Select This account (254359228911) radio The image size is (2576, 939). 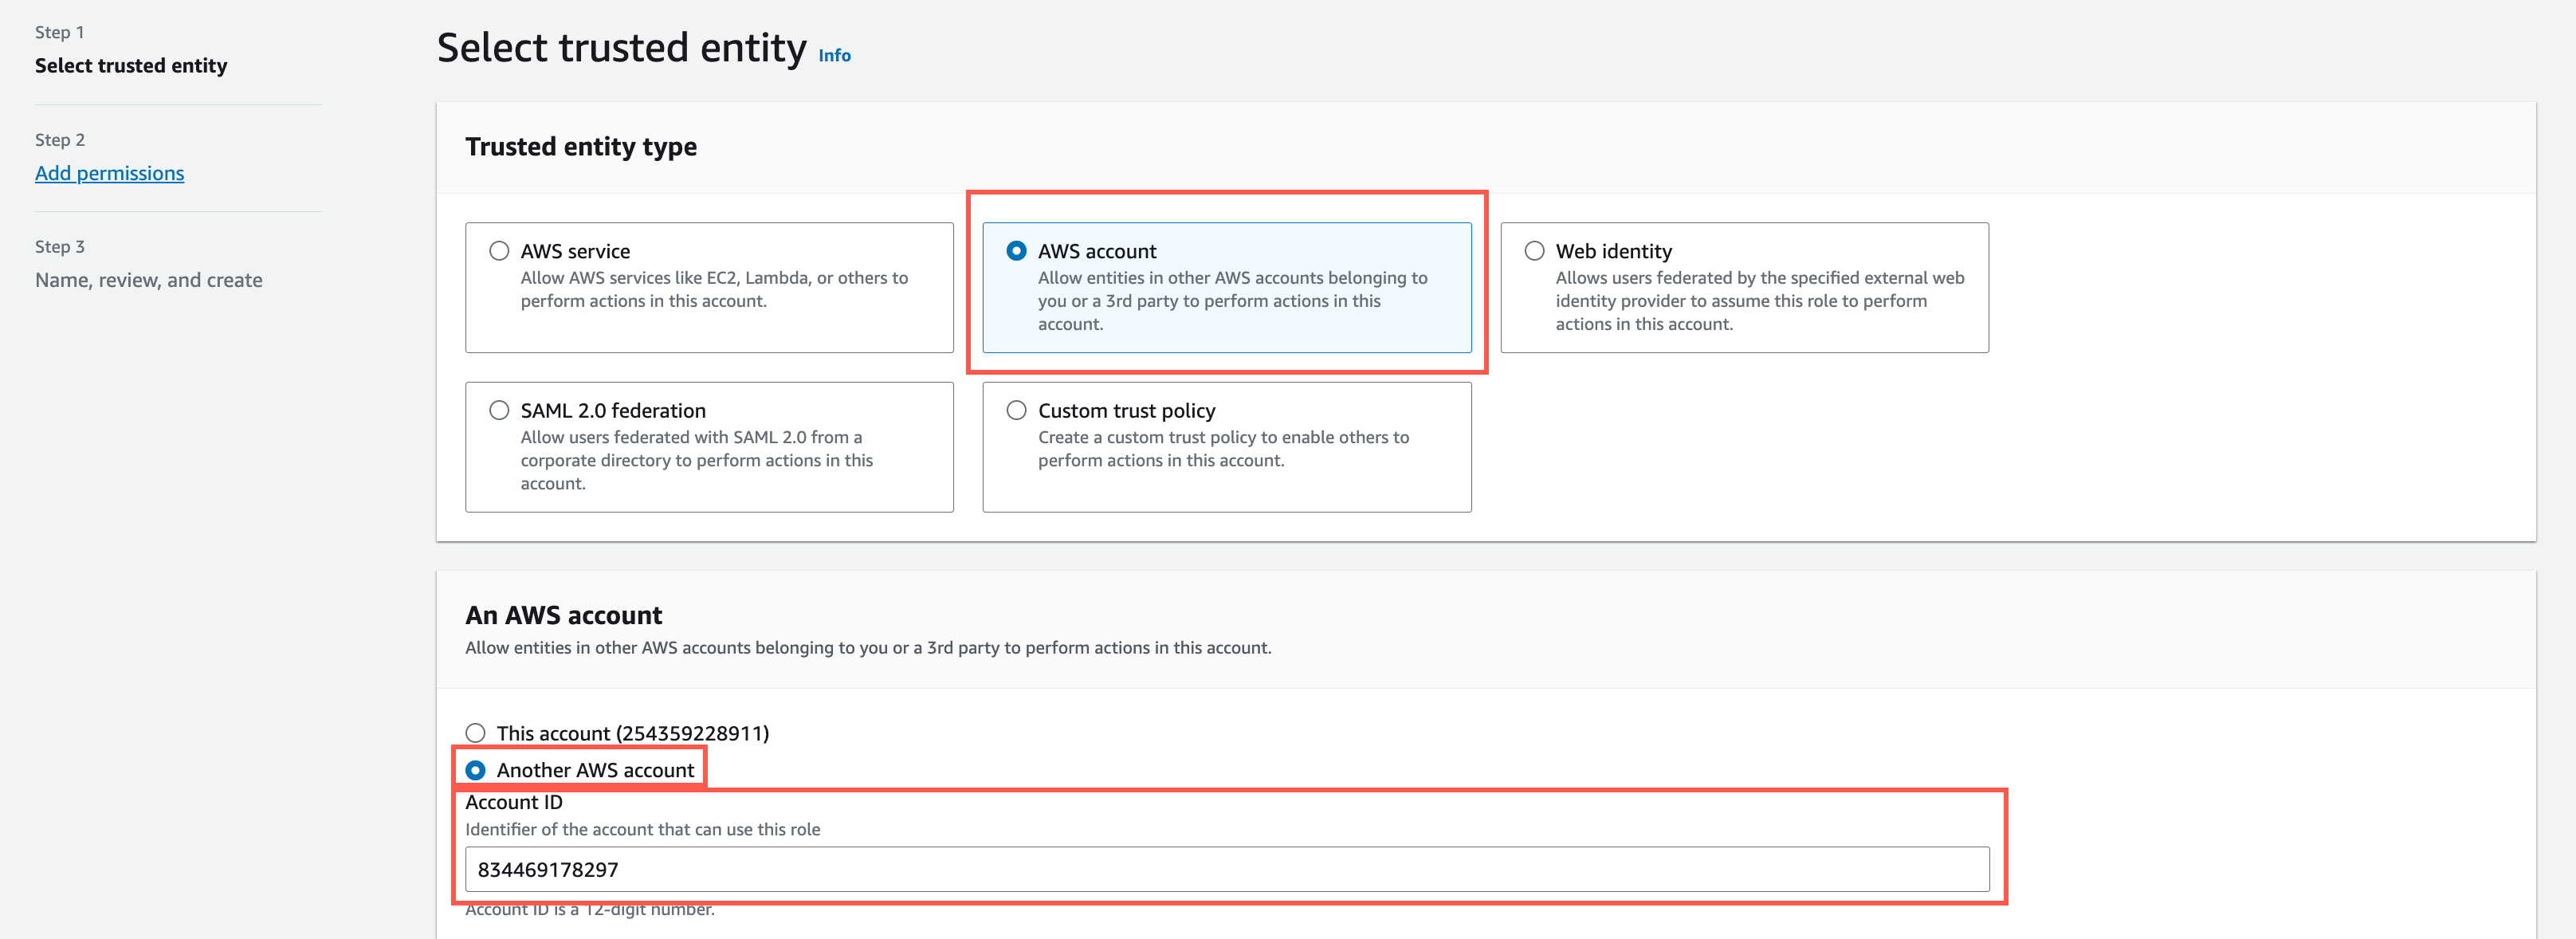[475, 733]
